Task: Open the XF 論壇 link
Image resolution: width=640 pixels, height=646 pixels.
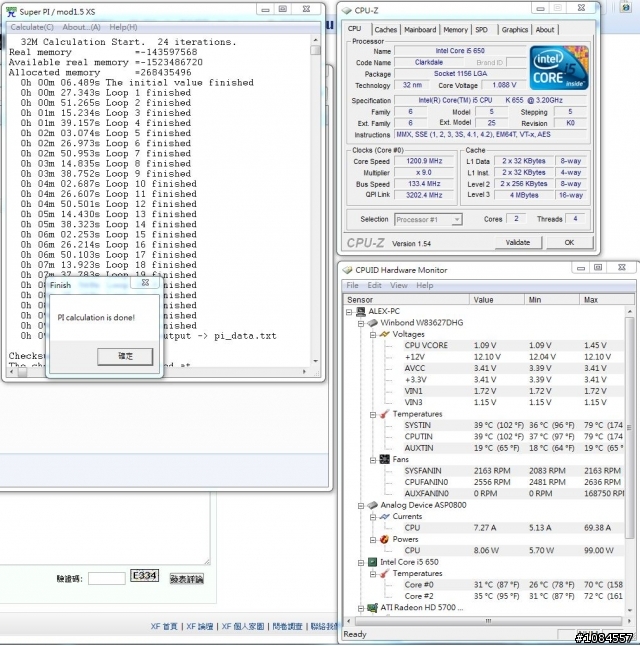Action: 199,626
